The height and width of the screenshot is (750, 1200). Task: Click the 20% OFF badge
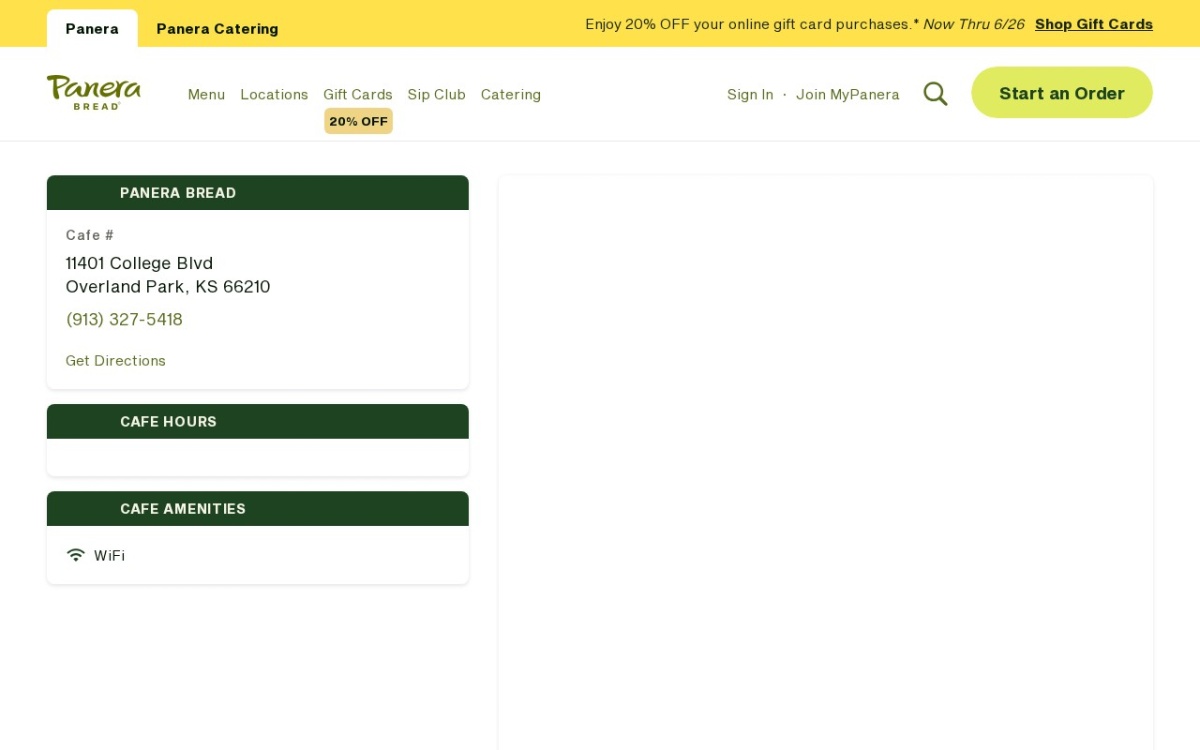pos(358,121)
